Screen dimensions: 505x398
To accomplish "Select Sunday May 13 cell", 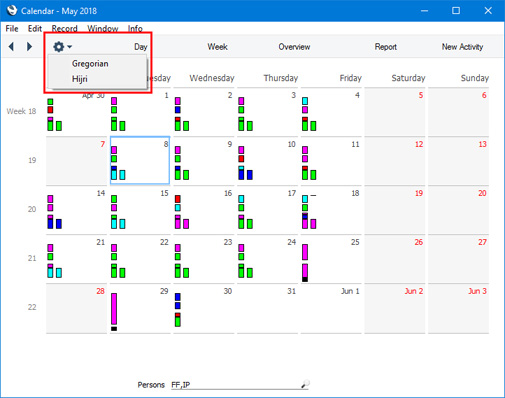I will 458,161.
